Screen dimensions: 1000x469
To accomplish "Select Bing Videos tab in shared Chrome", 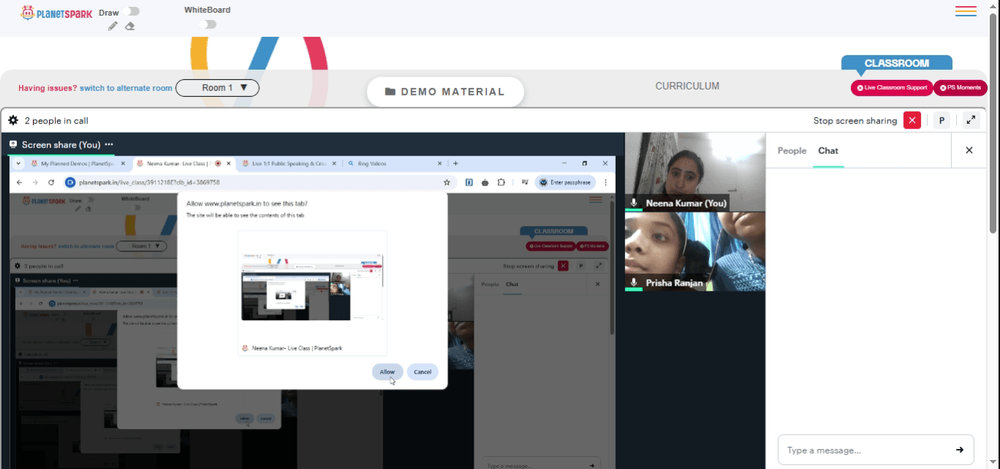I will coord(394,163).
